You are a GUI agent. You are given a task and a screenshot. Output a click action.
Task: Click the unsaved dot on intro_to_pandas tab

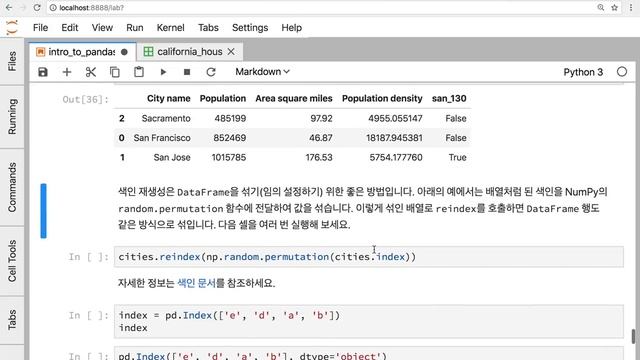124,52
